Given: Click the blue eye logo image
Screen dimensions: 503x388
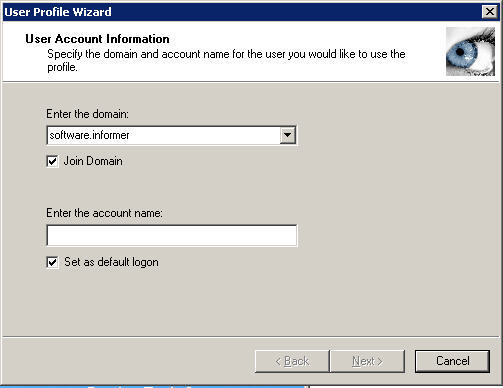Looking at the screenshot, I should [470, 51].
